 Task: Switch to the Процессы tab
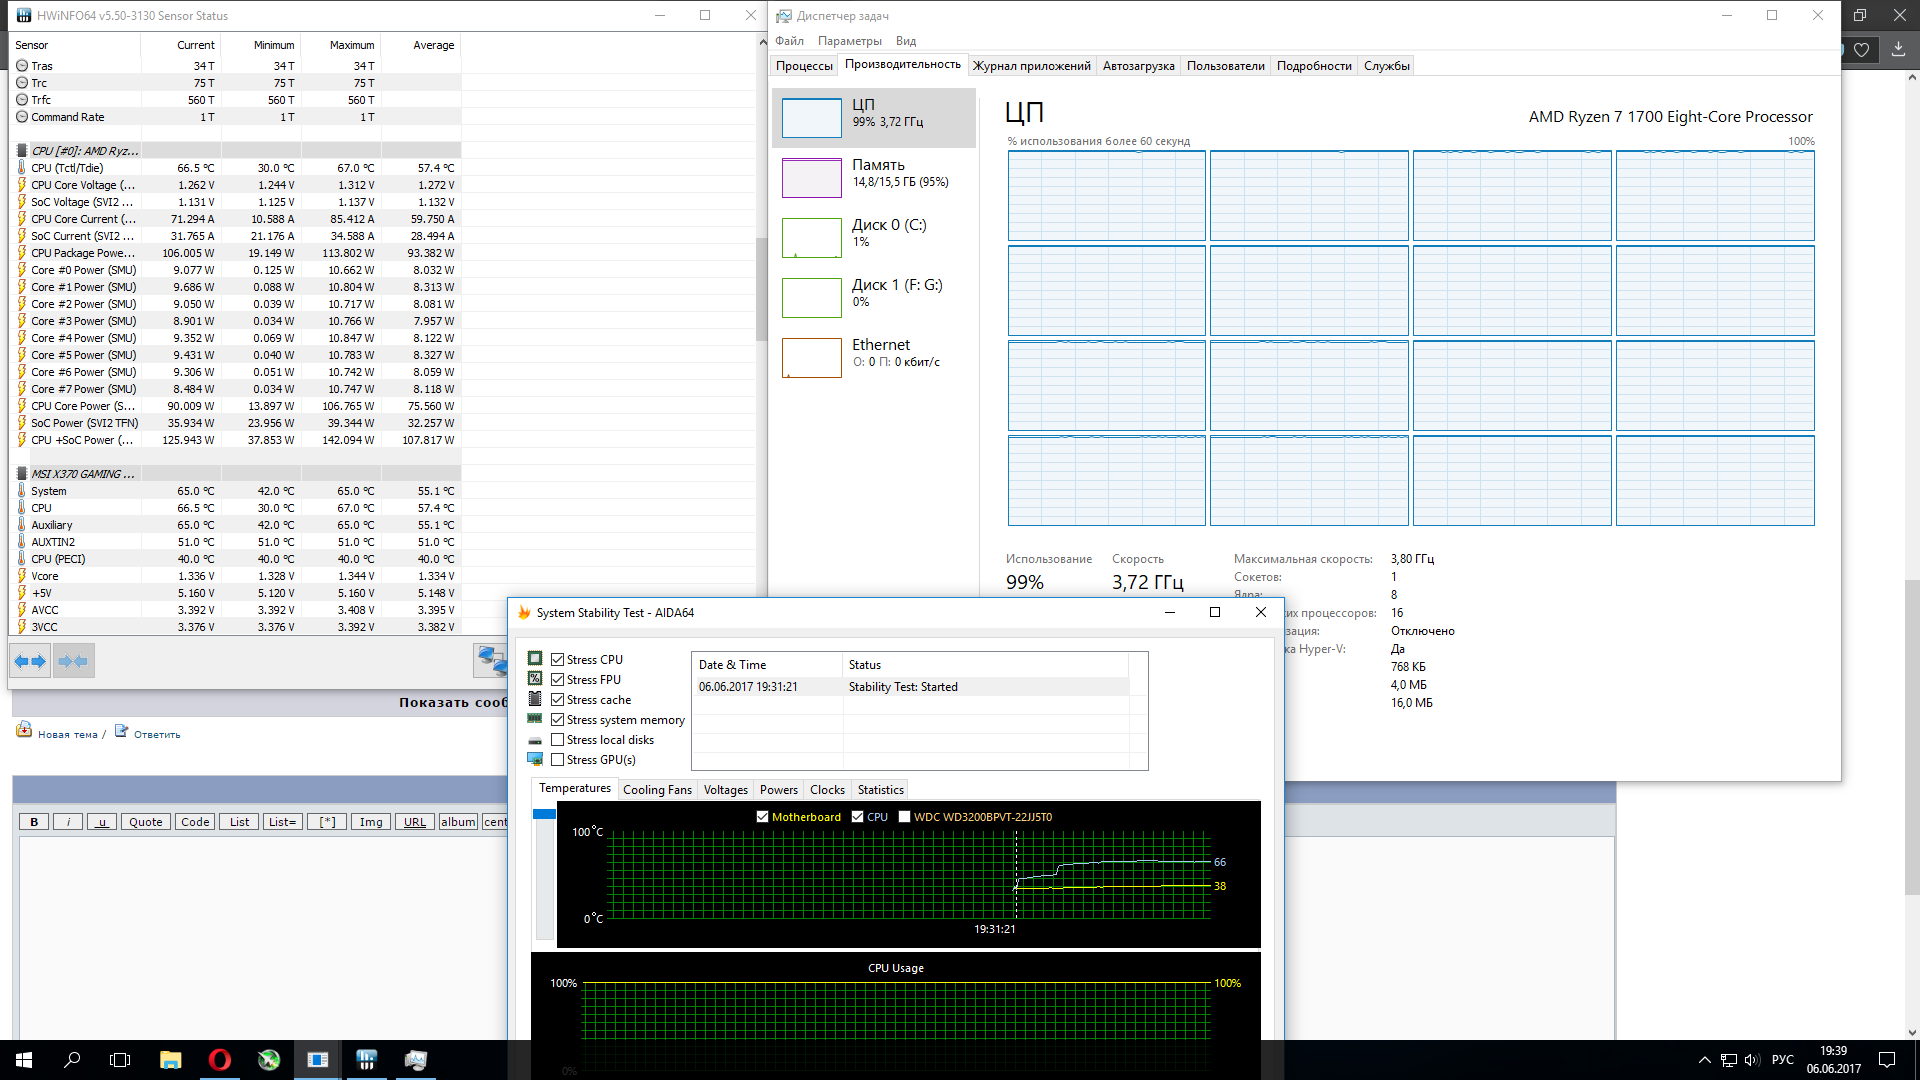[804, 66]
